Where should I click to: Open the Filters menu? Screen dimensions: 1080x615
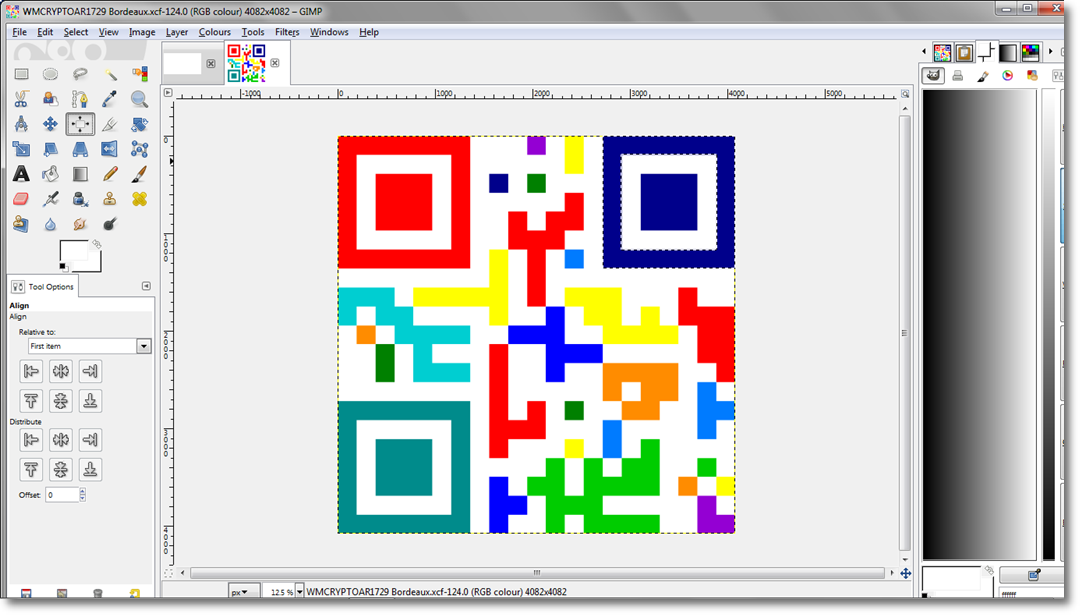coord(287,32)
